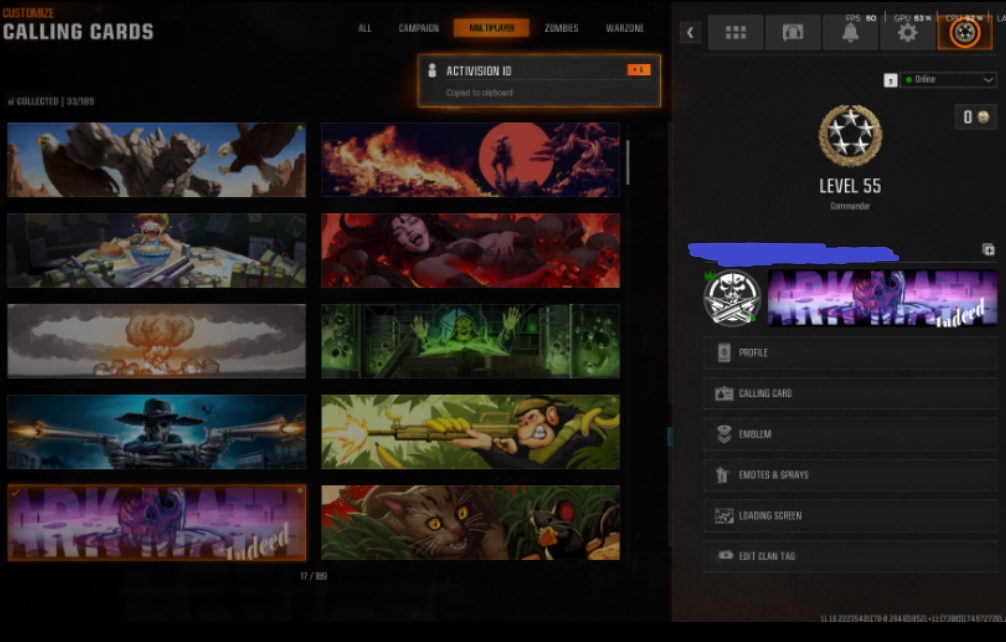The width and height of the screenshot is (1006, 642).
Task: Expand the Online status dropdown
Action: (x=948, y=80)
